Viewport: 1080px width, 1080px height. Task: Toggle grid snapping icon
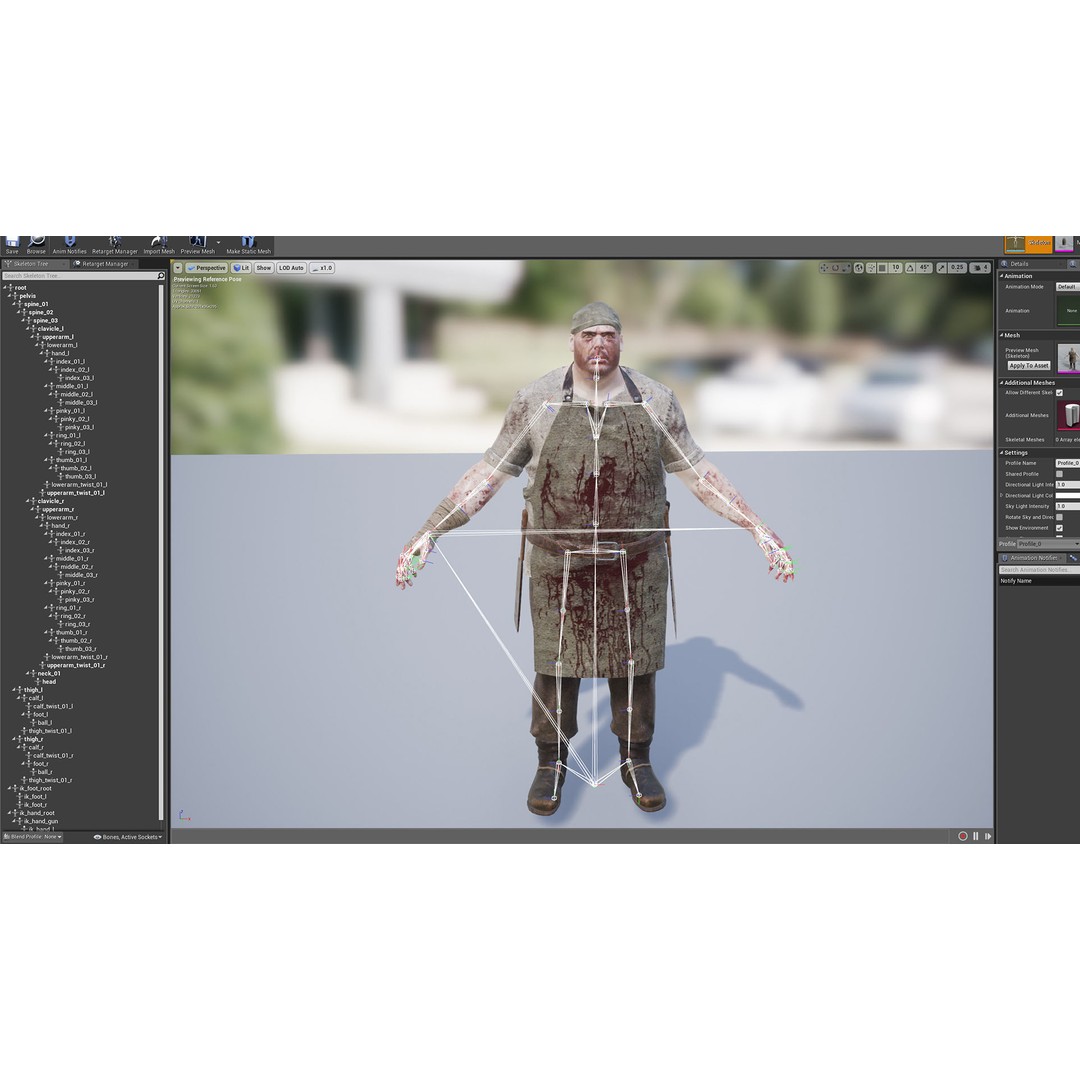[x=882, y=268]
